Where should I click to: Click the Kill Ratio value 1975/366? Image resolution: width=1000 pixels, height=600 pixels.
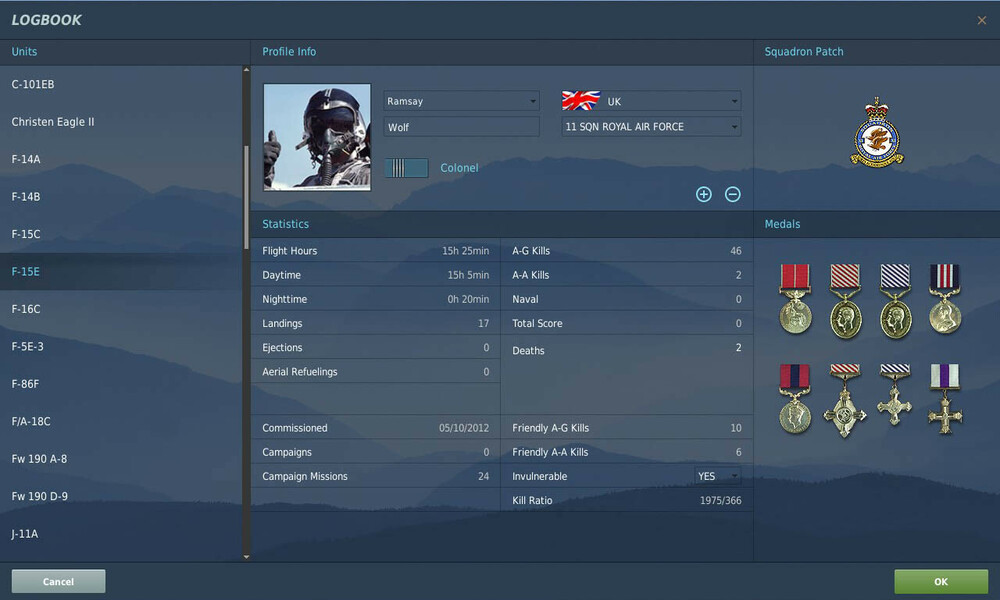point(721,501)
